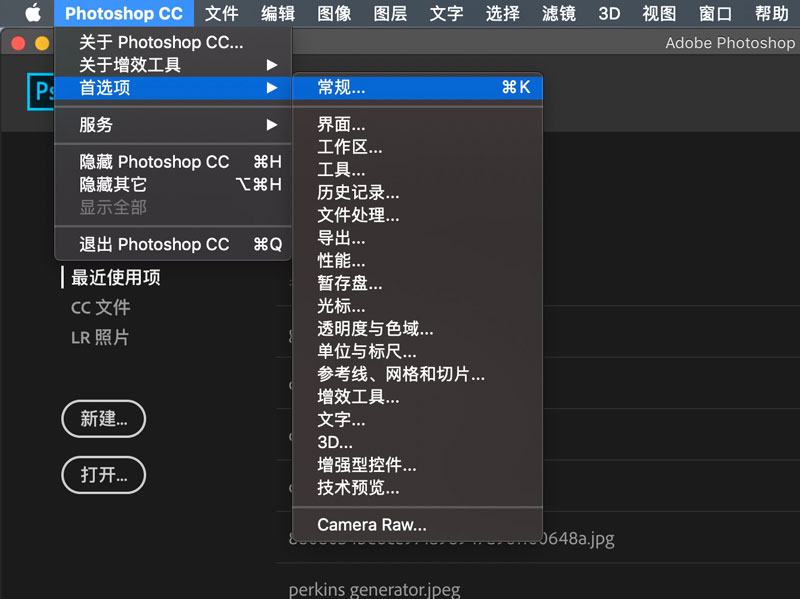Image resolution: width=800 pixels, height=599 pixels.
Task: Select 工具... preferences entry
Action: tap(417, 170)
